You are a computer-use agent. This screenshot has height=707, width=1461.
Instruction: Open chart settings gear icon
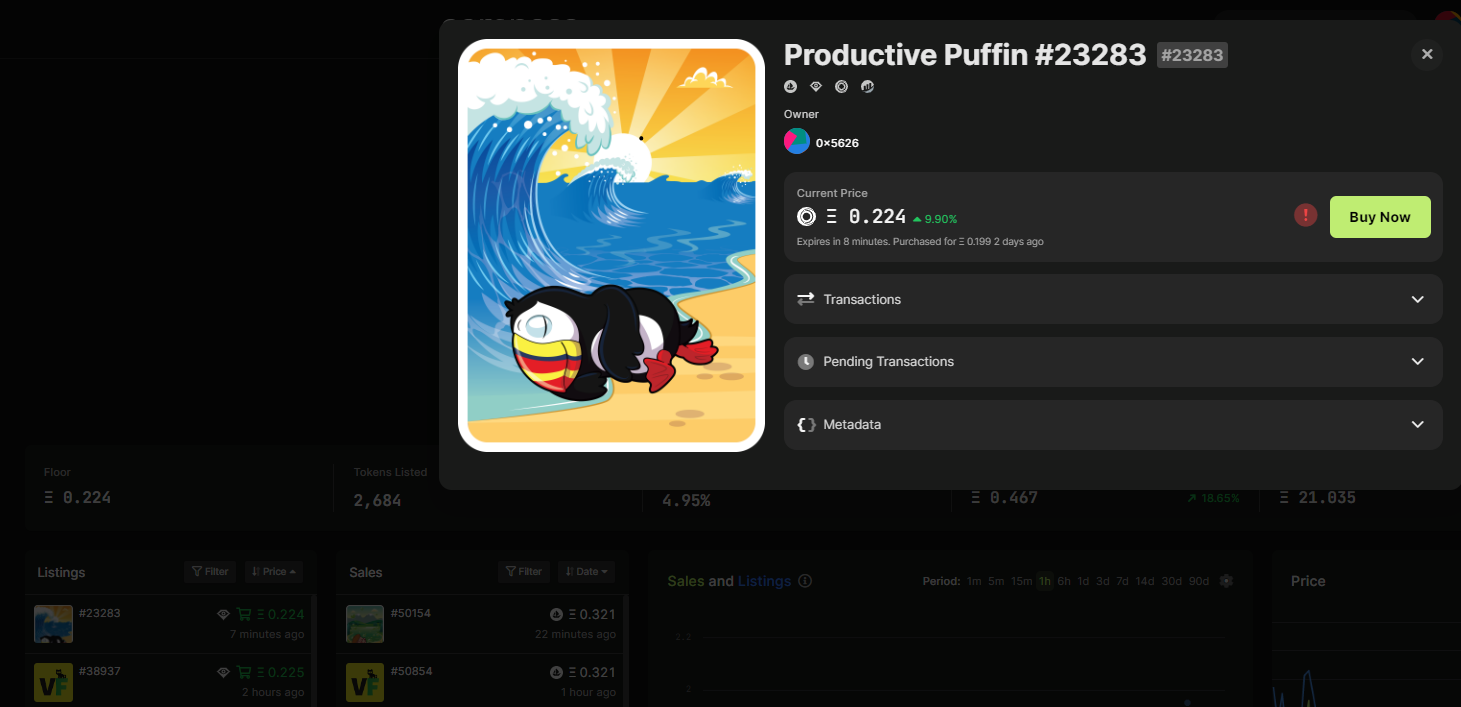click(1227, 581)
